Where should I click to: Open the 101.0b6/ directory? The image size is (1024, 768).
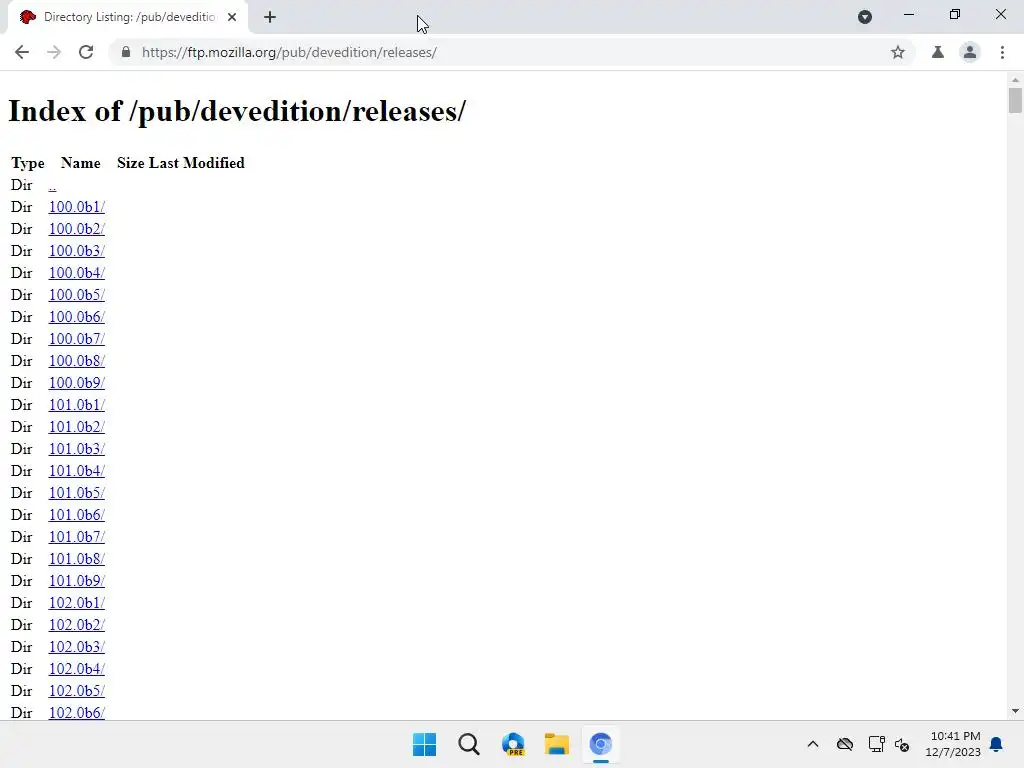pyautogui.click(x=76, y=515)
